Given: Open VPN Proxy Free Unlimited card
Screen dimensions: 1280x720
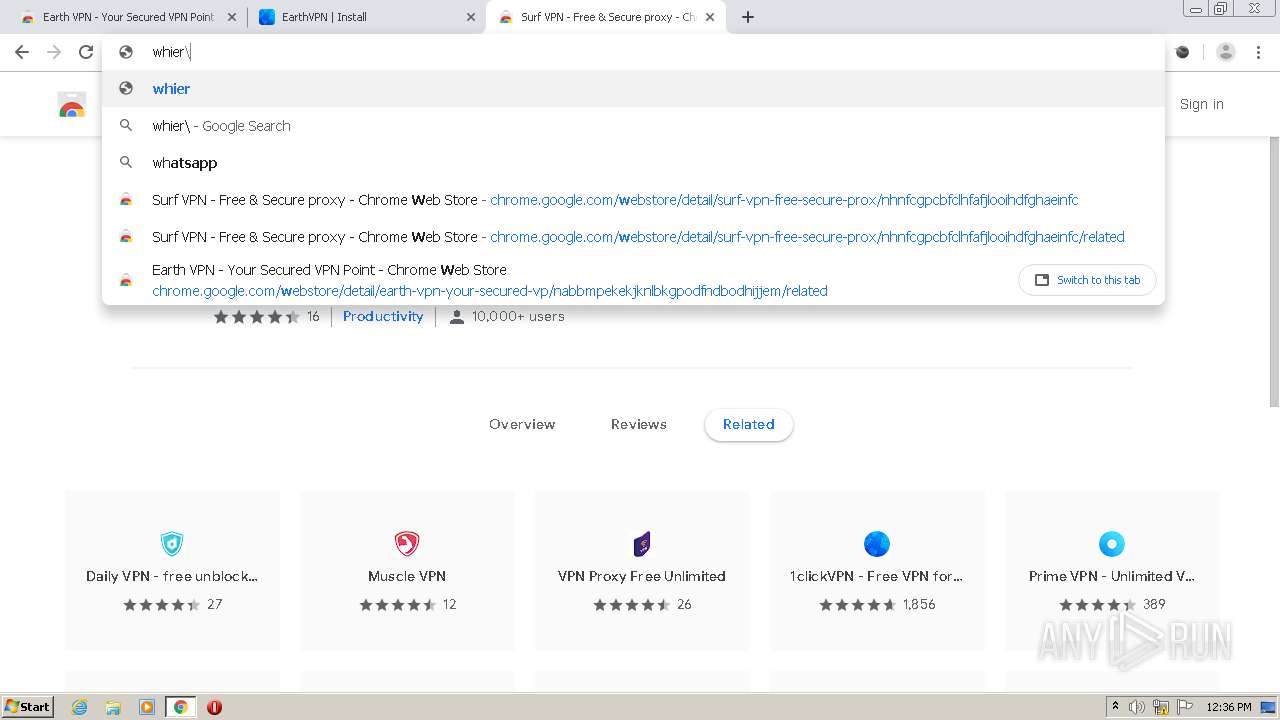Looking at the screenshot, I should point(642,570).
